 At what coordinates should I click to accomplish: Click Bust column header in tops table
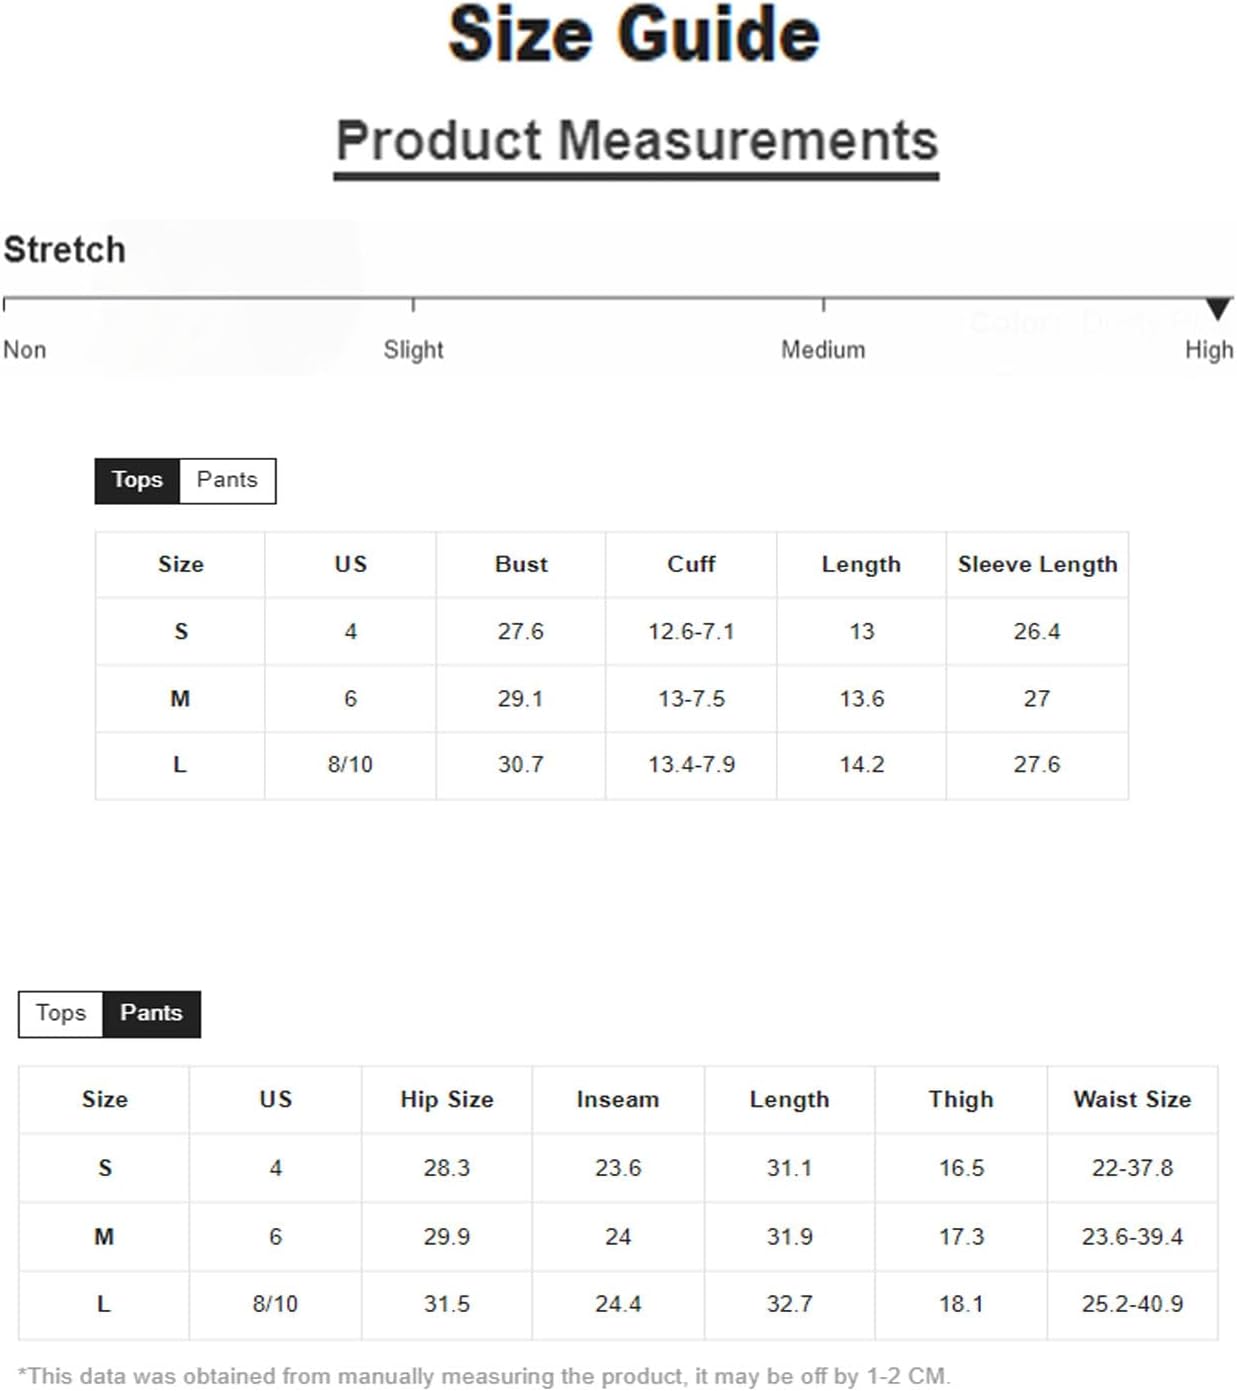(x=521, y=564)
